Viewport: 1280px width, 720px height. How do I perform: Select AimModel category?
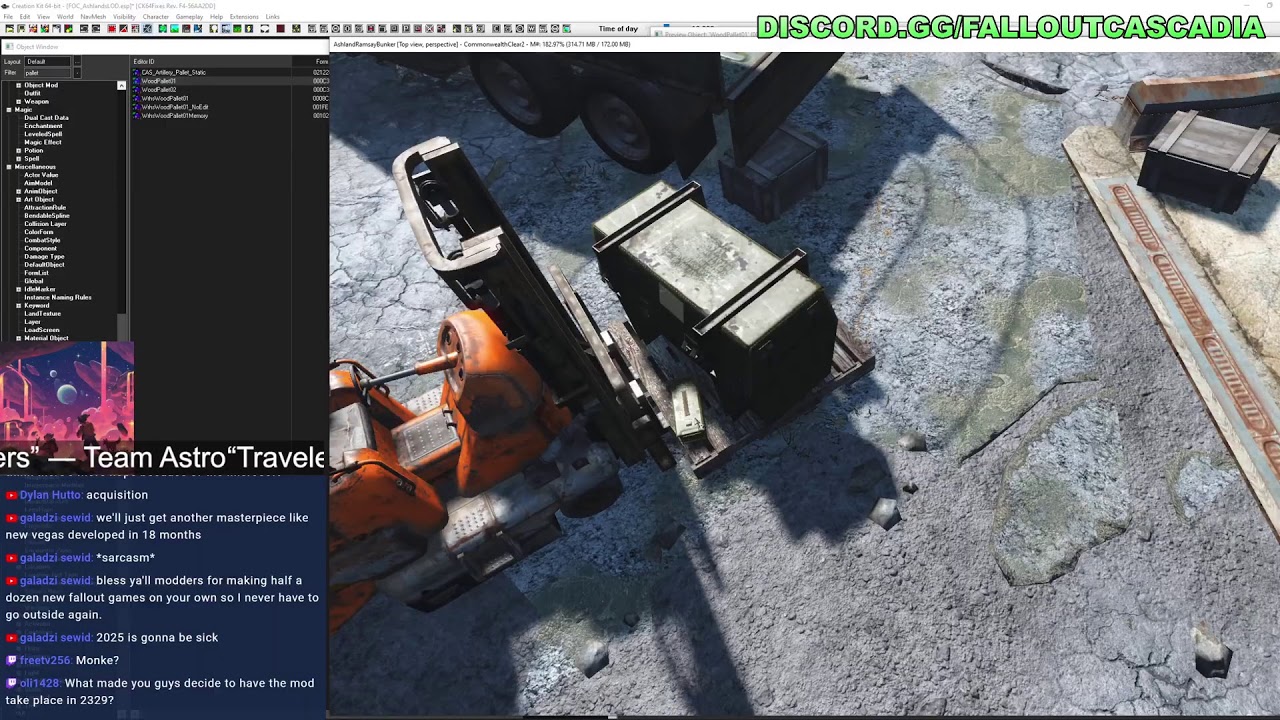pos(38,183)
